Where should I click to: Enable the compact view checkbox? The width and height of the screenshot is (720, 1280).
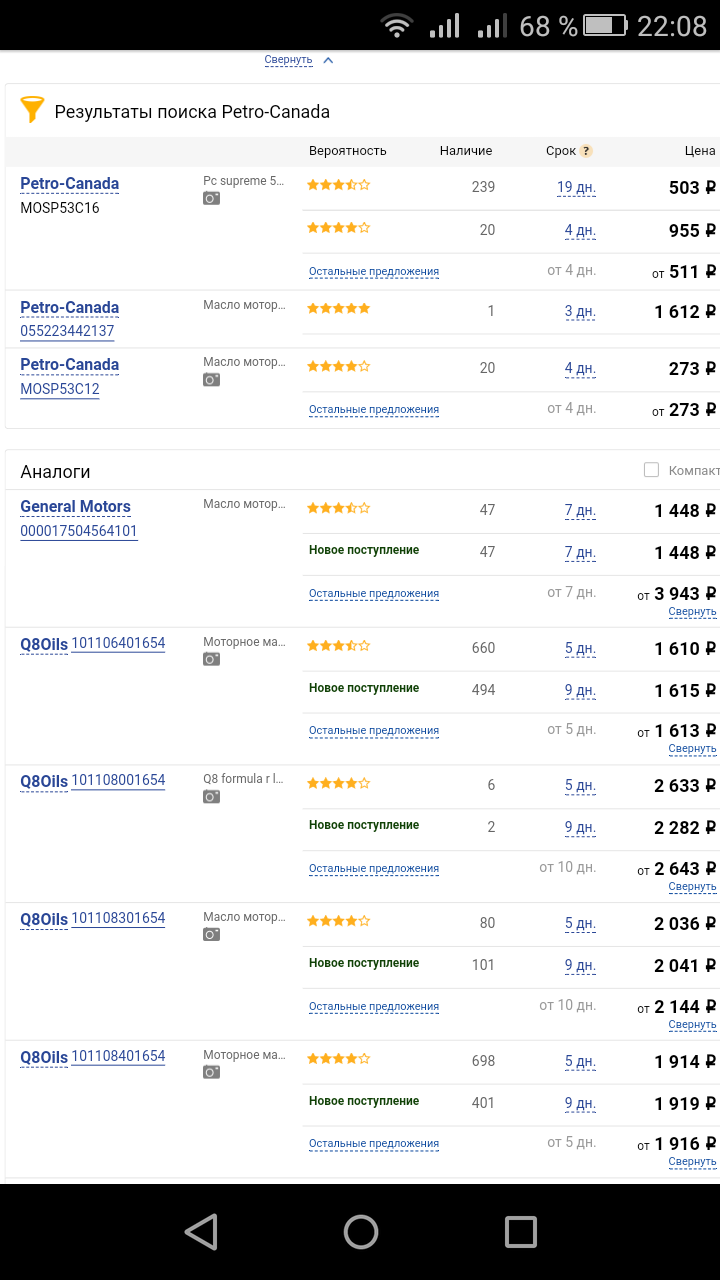(651, 470)
